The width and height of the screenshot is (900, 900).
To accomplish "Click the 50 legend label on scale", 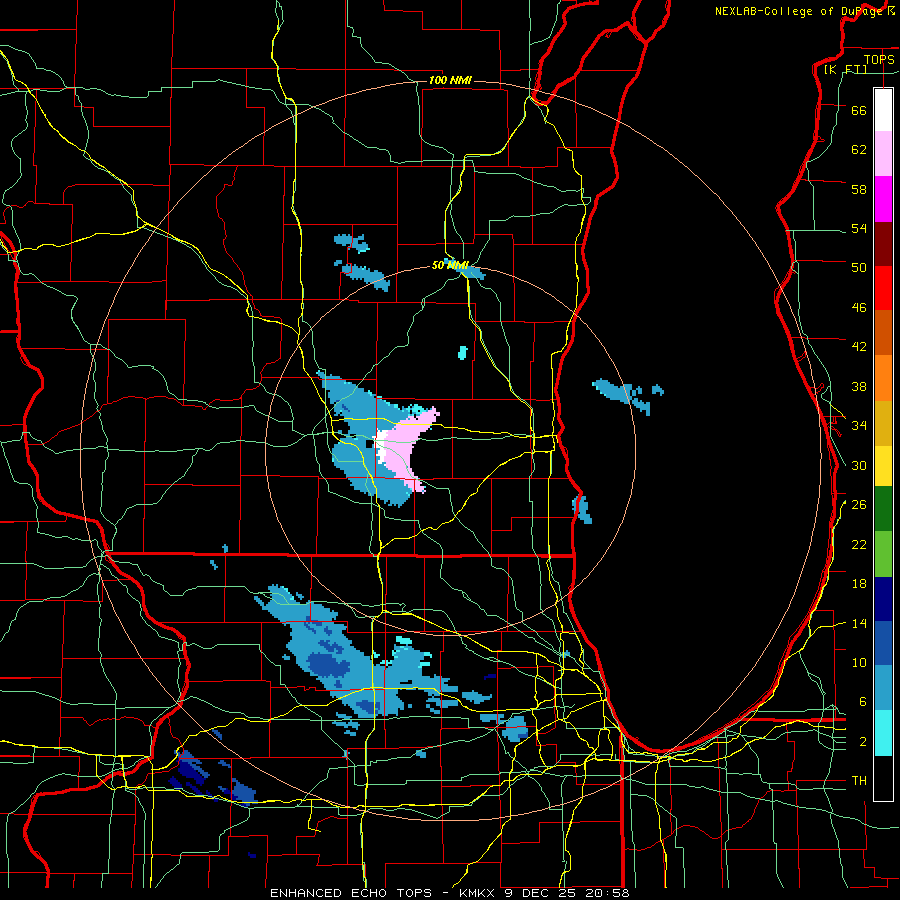I will click(859, 267).
